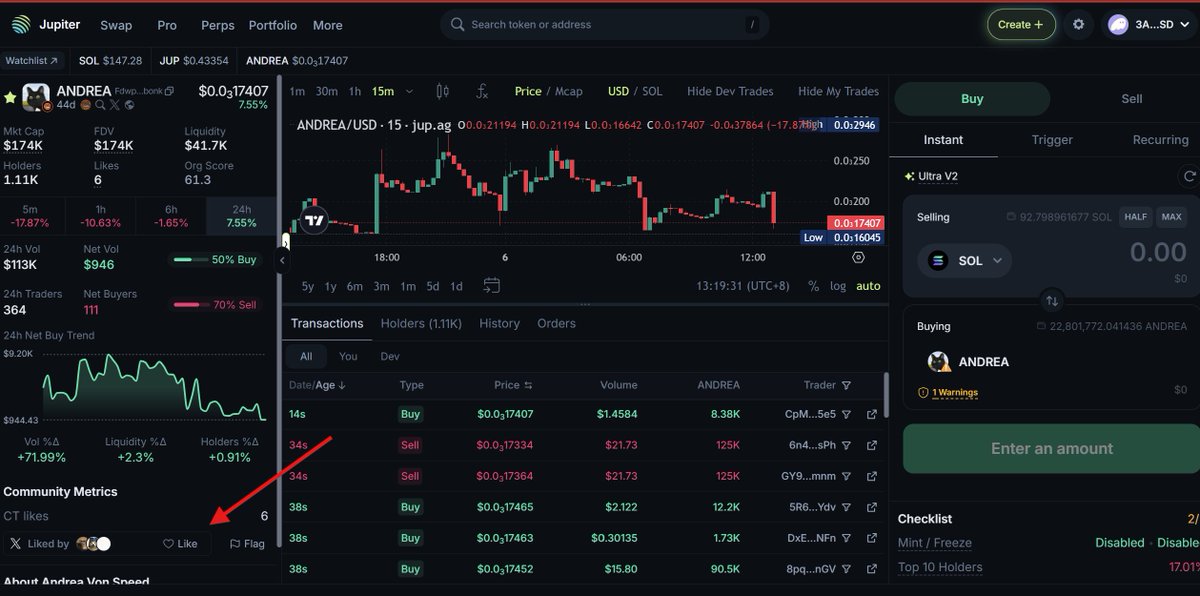The width and height of the screenshot is (1200, 596).
Task: Click the TradingView logo on the chart
Action: (x=314, y=220)
